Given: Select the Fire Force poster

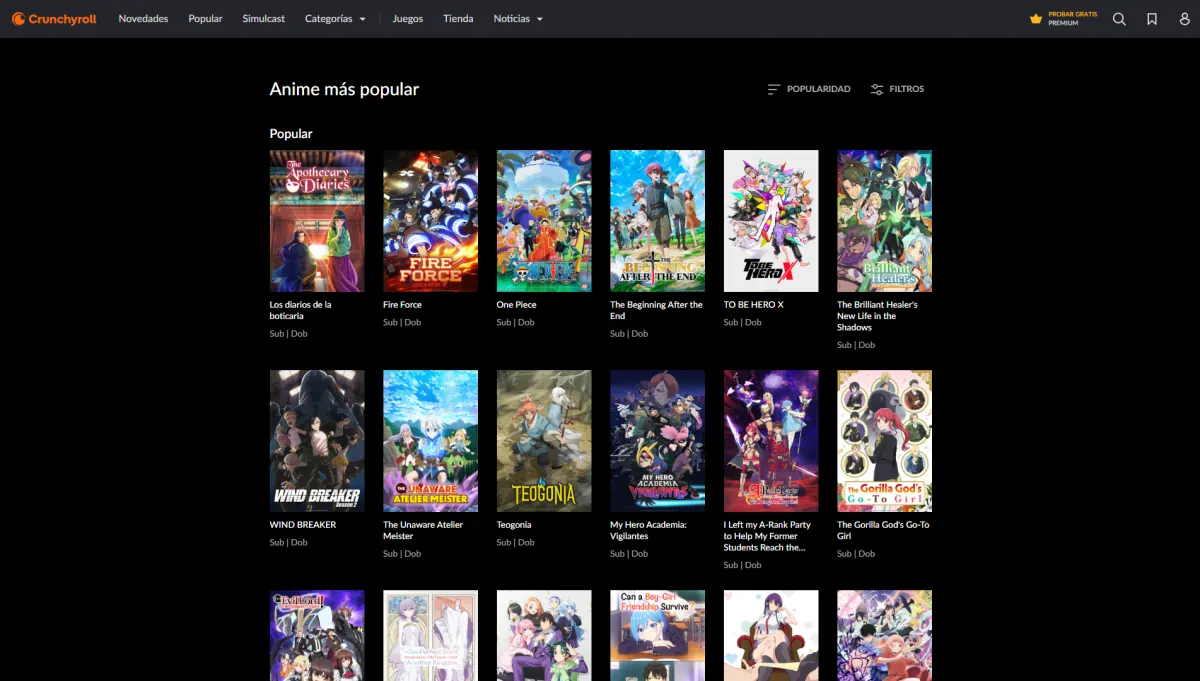Looking at the screenshot, I should point(430,221).
